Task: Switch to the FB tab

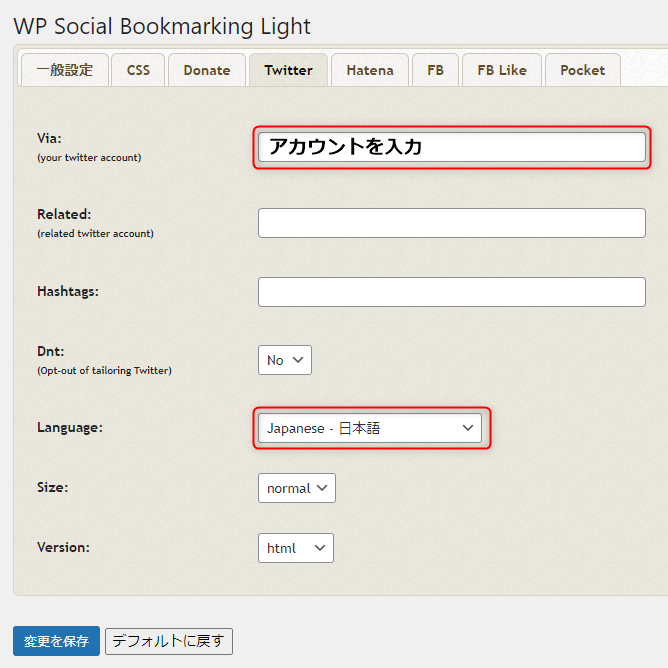Action: pyautogui.click(x=435, y=70)
